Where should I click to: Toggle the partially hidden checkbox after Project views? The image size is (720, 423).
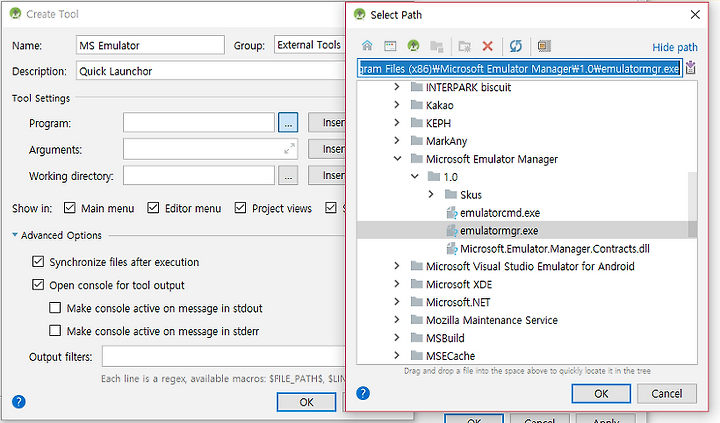click(331, 208)
